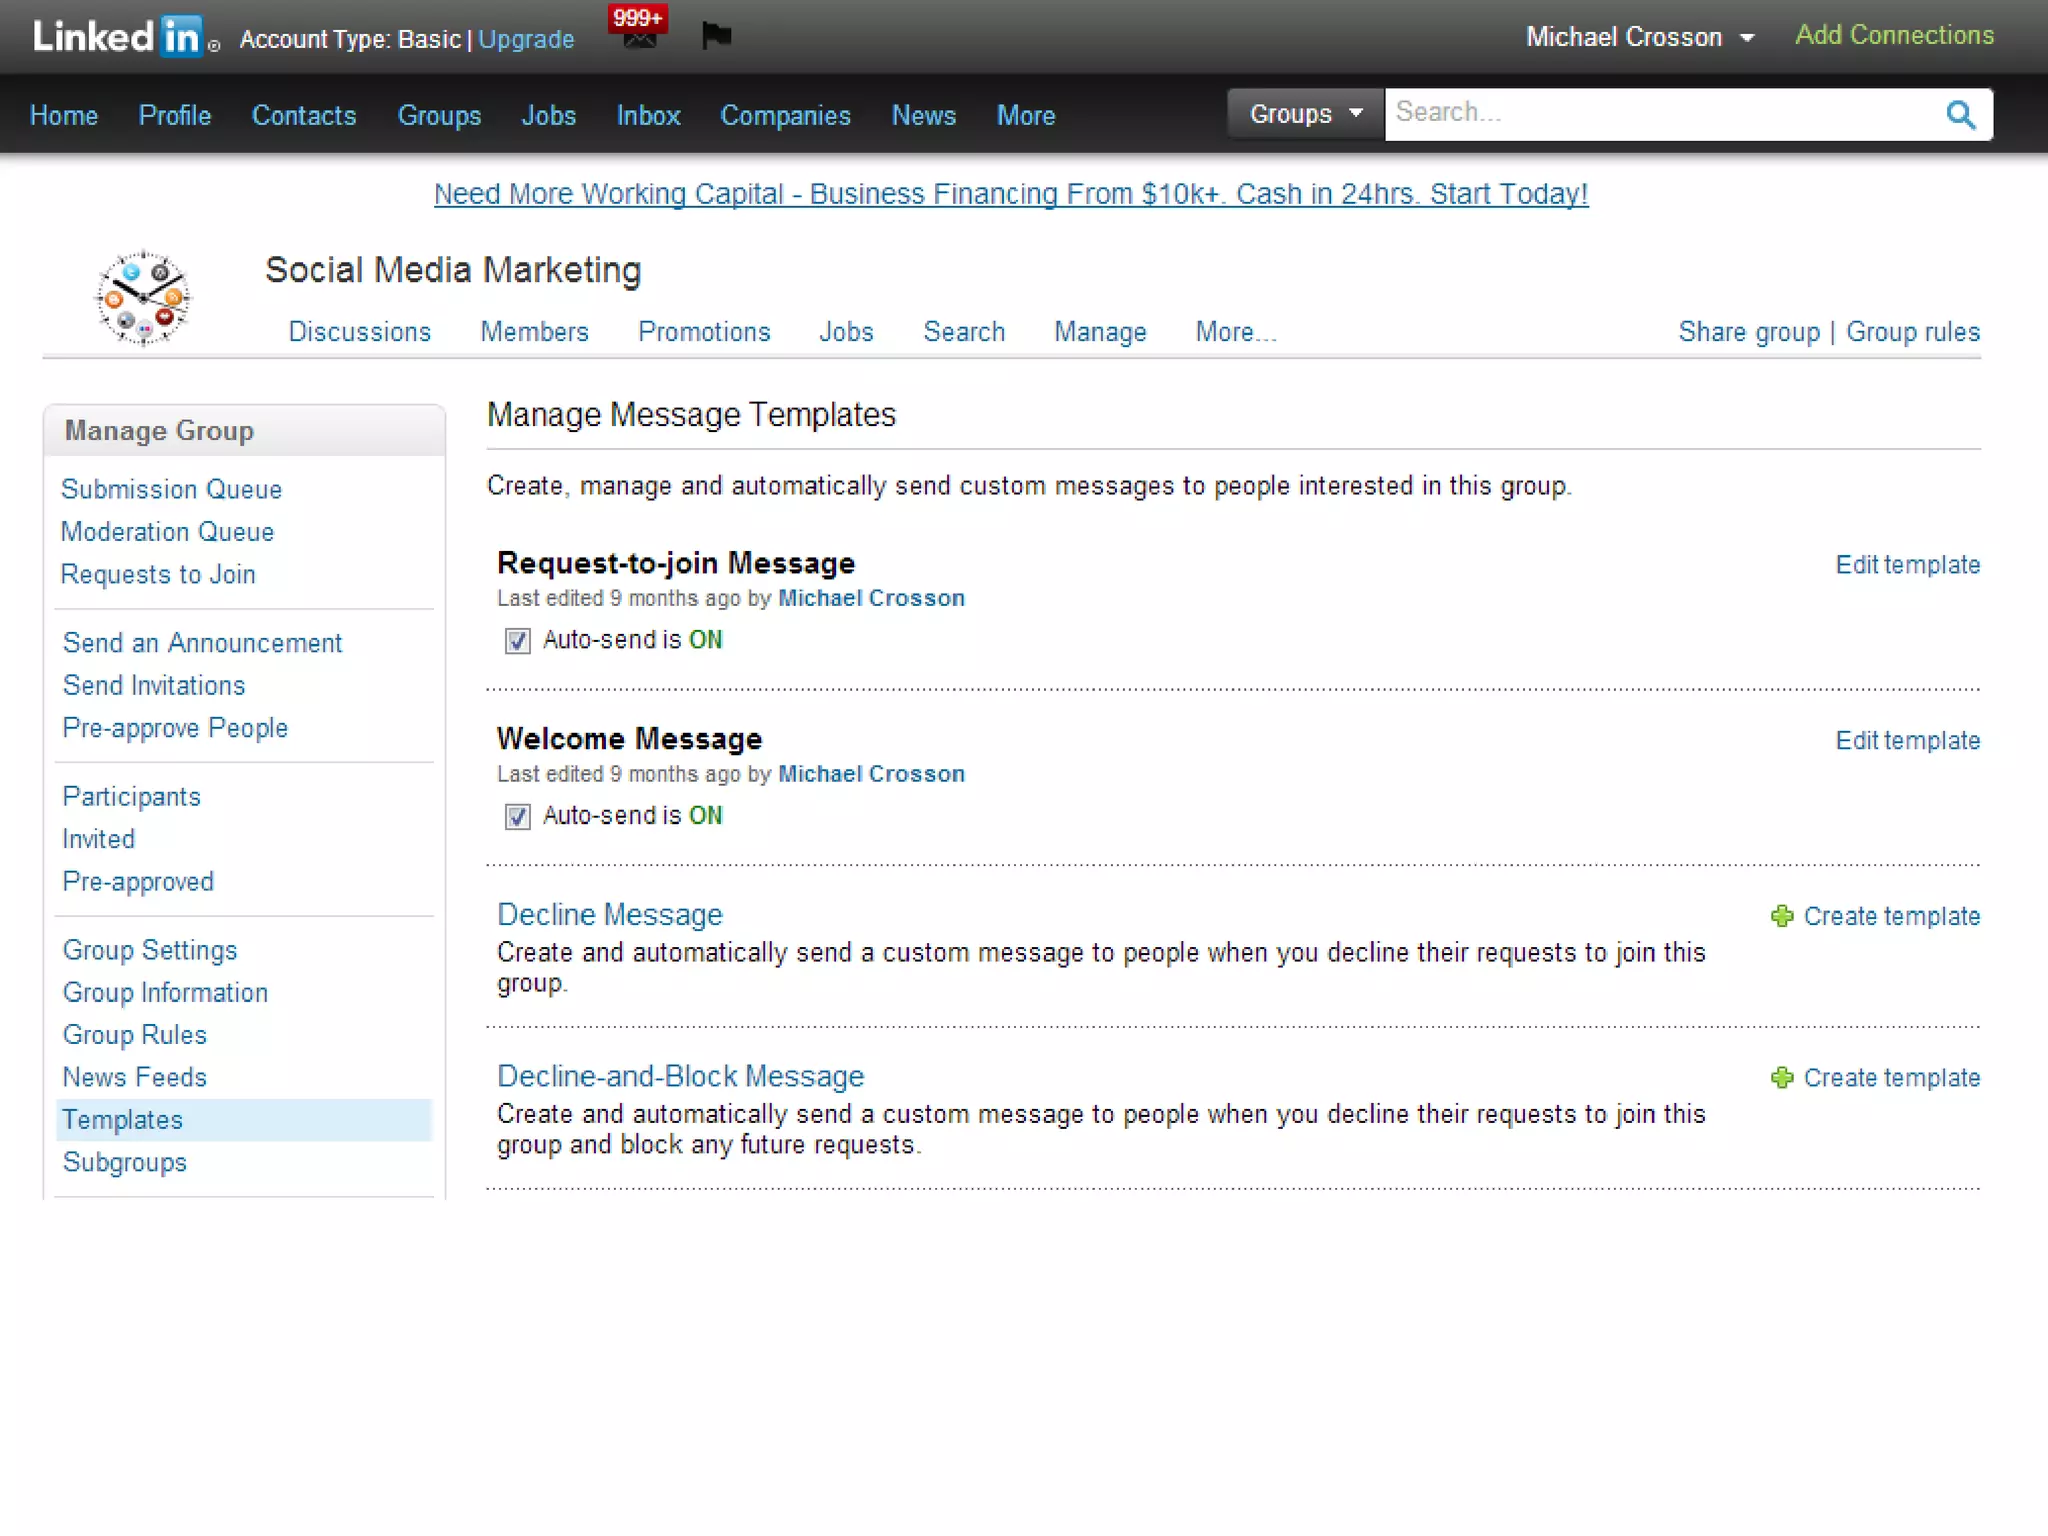Edit the Request-to-join Message template

click(x=1907, y=565)
